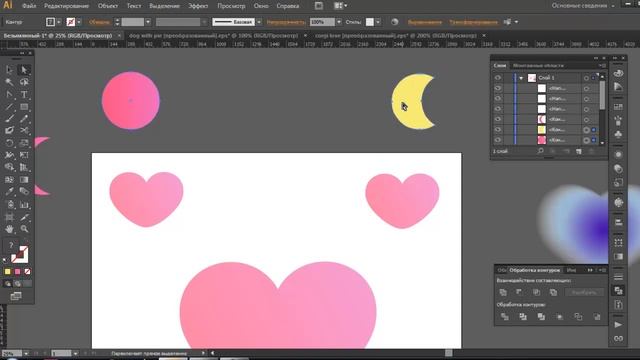Open stroke weight dropdown
The image size is (640, 360).
point(148,22)
